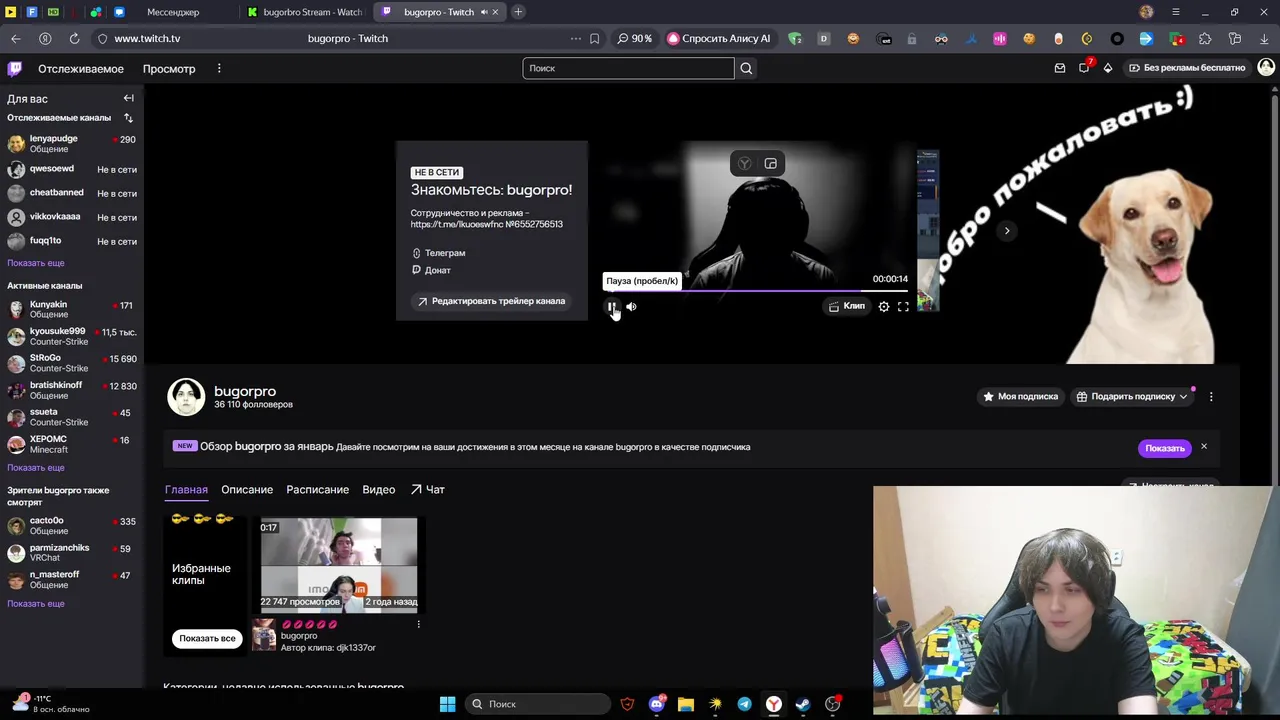Create a clip with the Клип button
This screenshot has height=720, width=1280.
coord(846,306)
